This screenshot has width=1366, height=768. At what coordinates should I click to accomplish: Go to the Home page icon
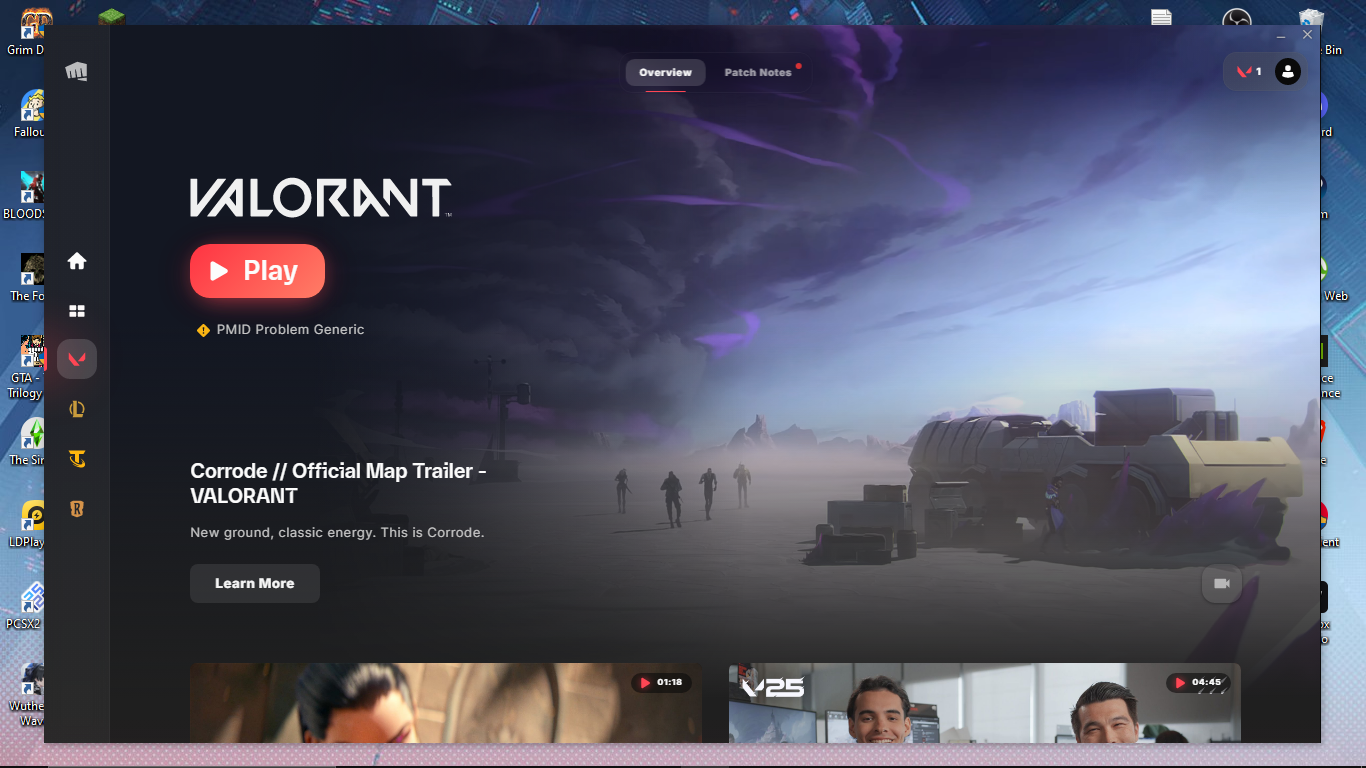tap(77, 261)
